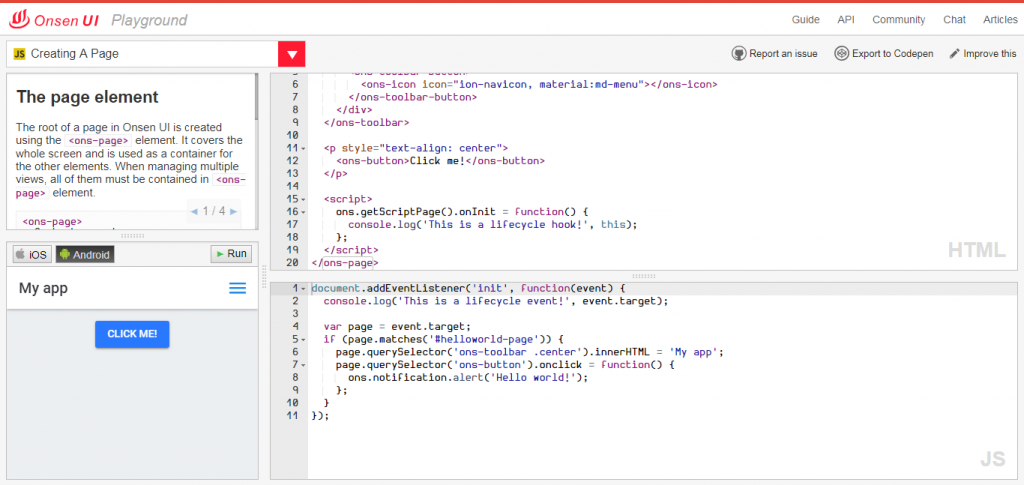1024x485 pixels.
Task: Click the Onsen UI logo
Action: 54,20
